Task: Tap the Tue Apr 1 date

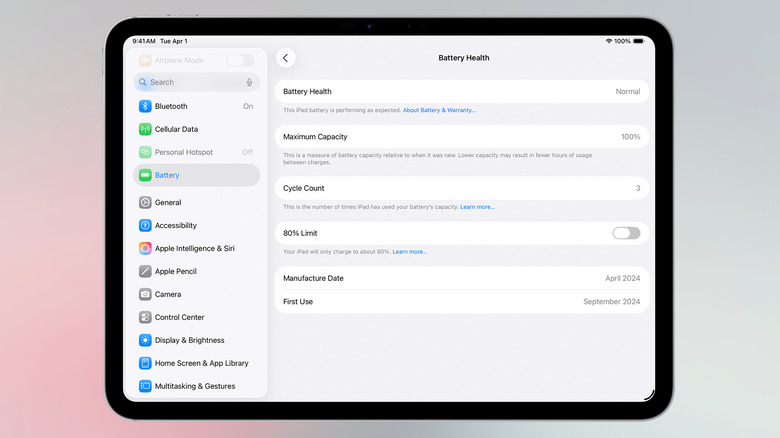Action: pos(174,41)
